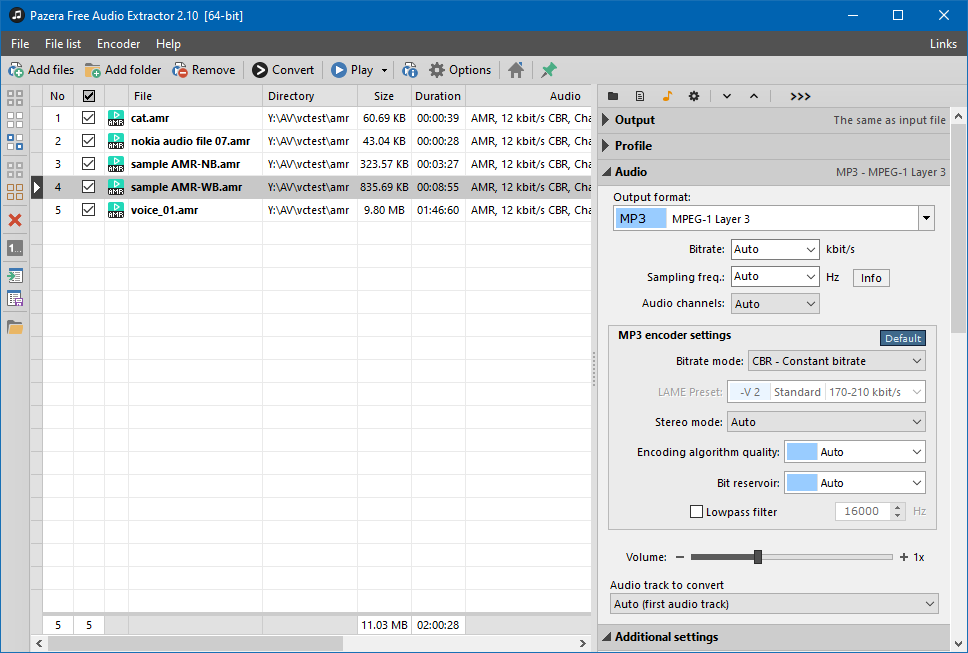Screen dimensions: 968x653
Task: Uncheck sample AMR-WB.amr checkbox
Action: pyautogui.click(x=89, y=186)
